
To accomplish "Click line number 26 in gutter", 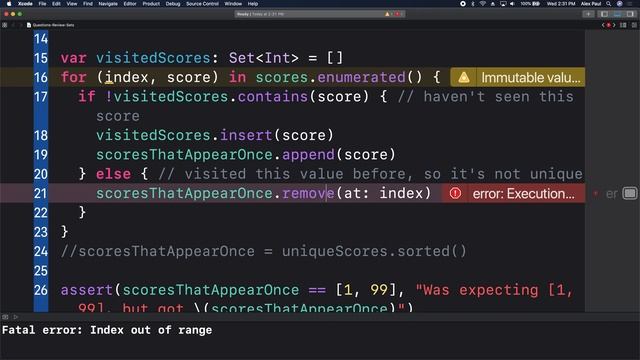I will click(x=40, y=290).
